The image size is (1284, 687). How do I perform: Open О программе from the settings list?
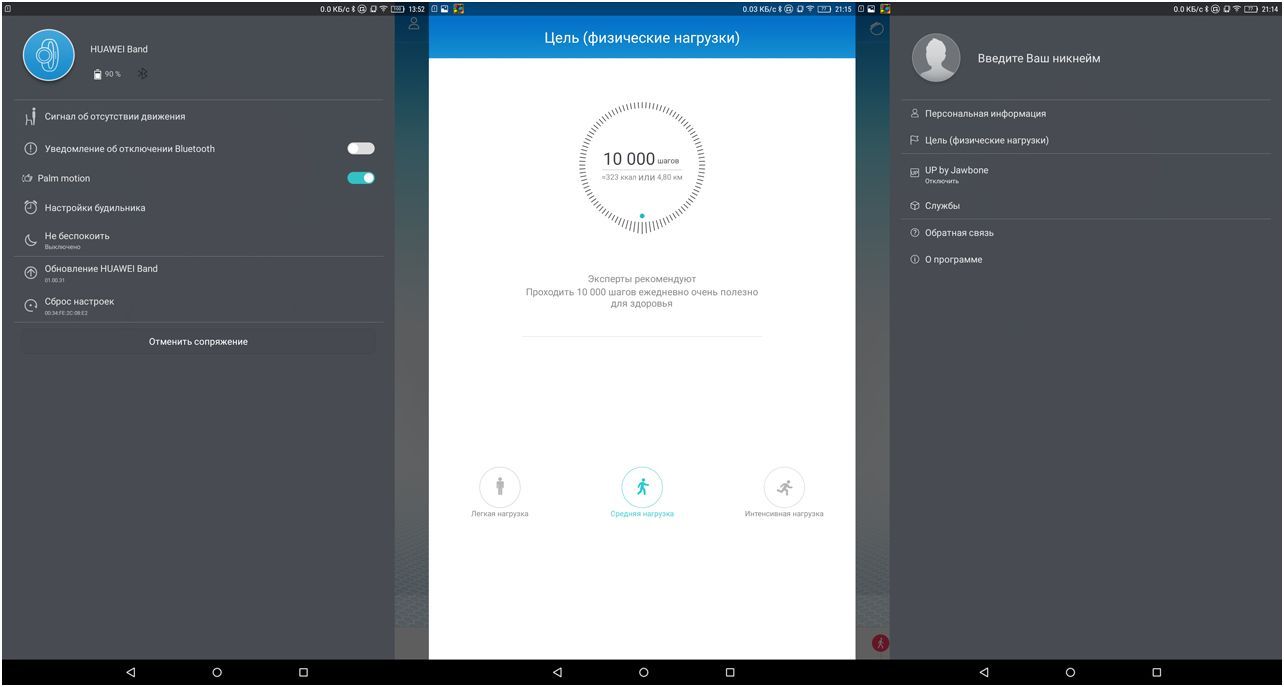pos(953,258)
